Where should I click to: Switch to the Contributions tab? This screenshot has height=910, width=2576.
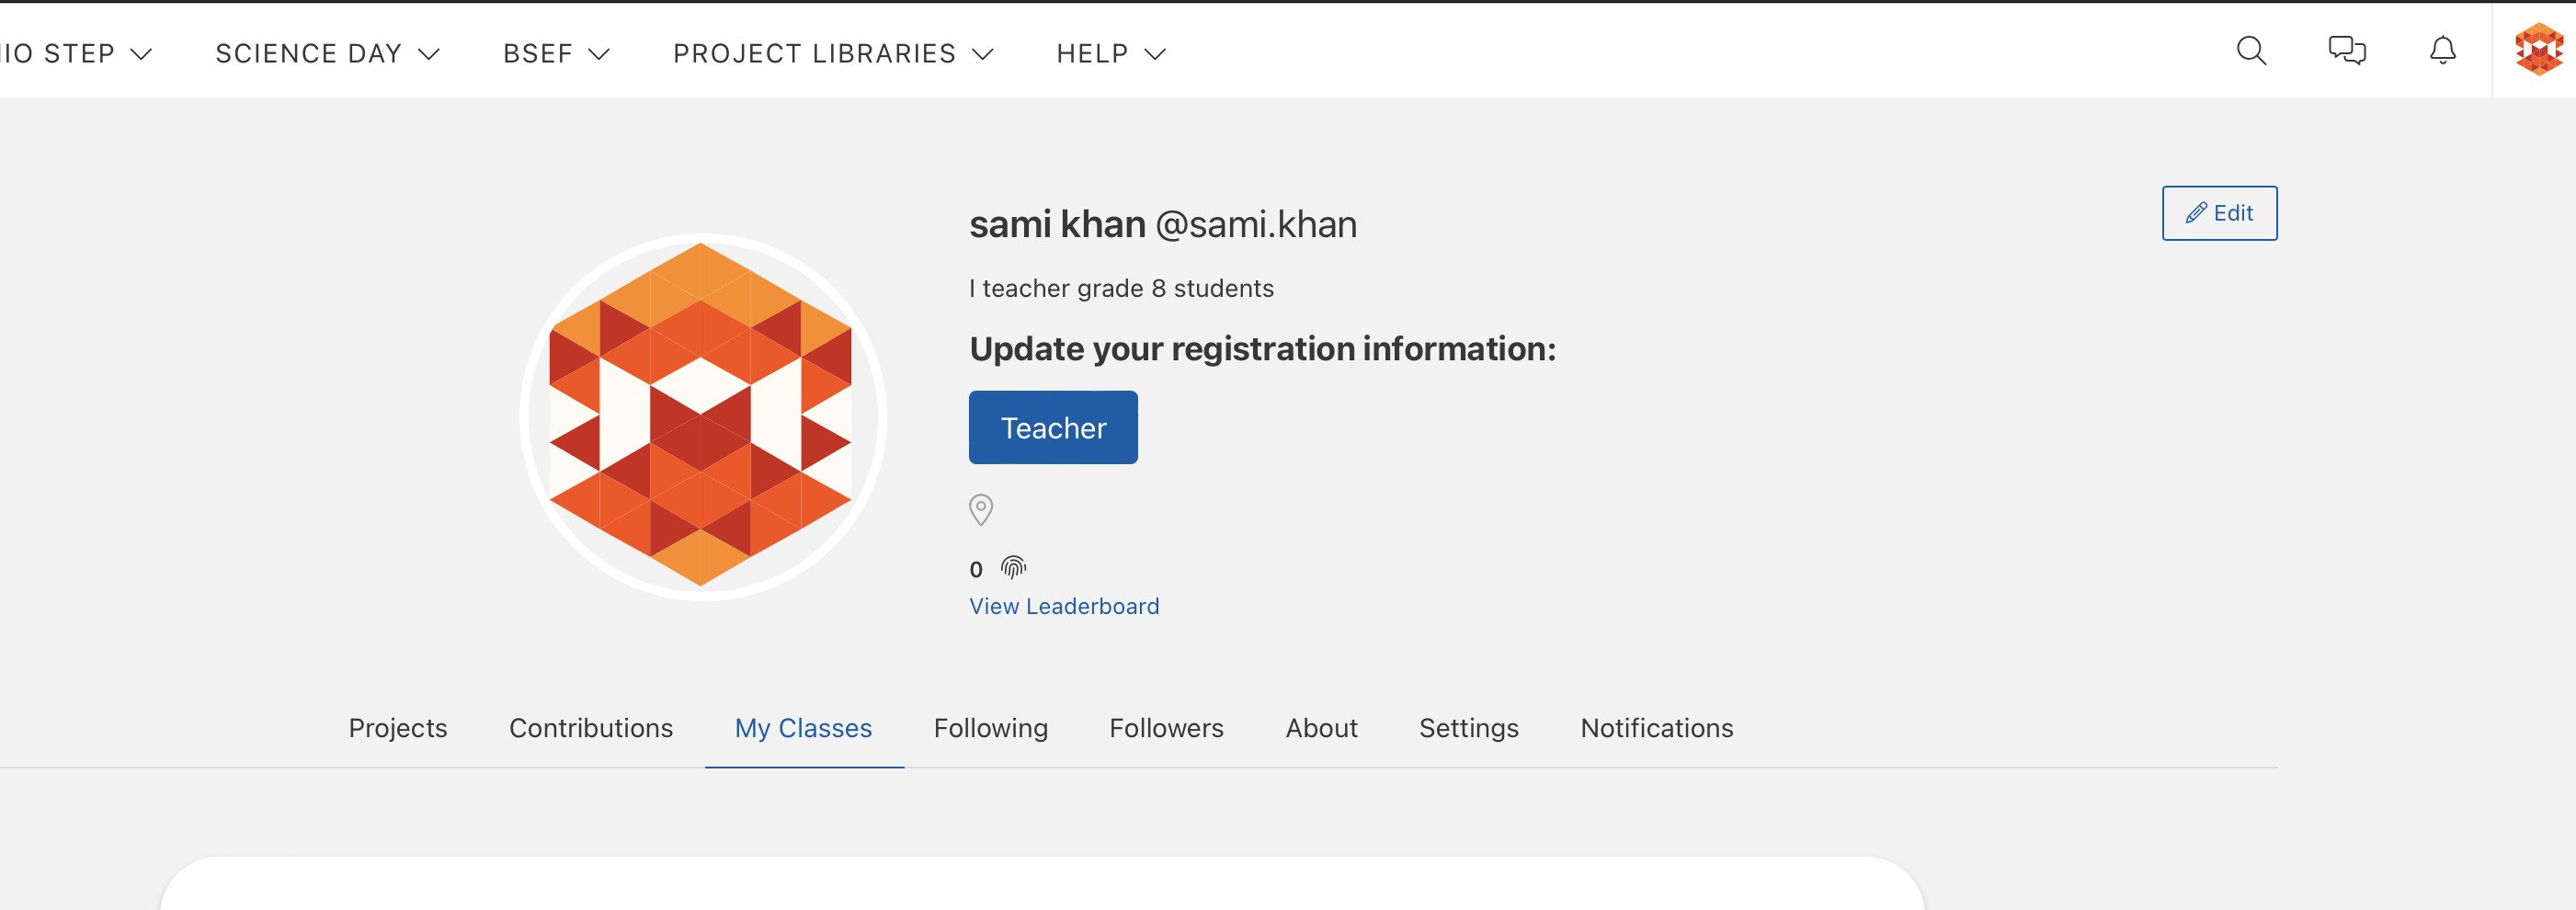click(x=591, y=728)
